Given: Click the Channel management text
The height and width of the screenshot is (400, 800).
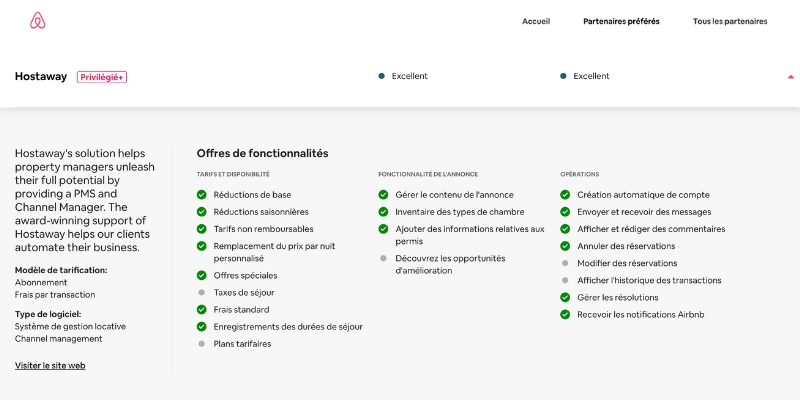Looking at the screenshot, I should tap(58, 339).
